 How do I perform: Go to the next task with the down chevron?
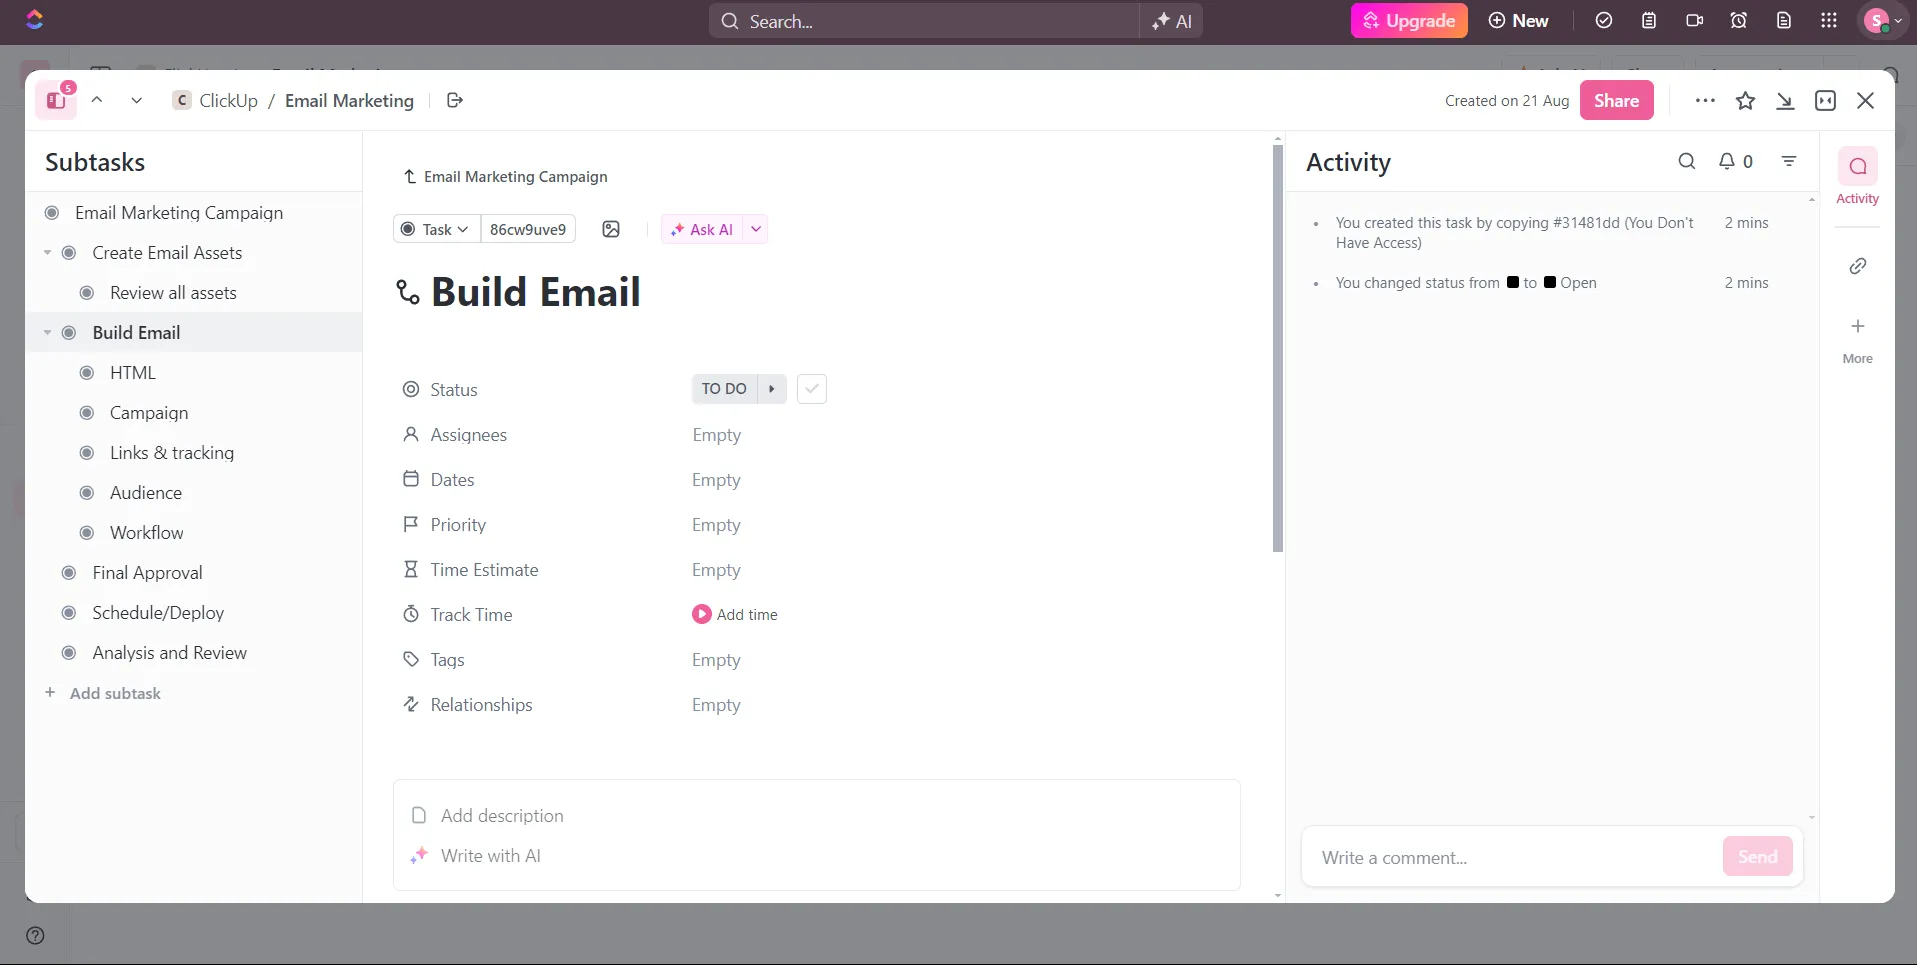tap(137, 100)
